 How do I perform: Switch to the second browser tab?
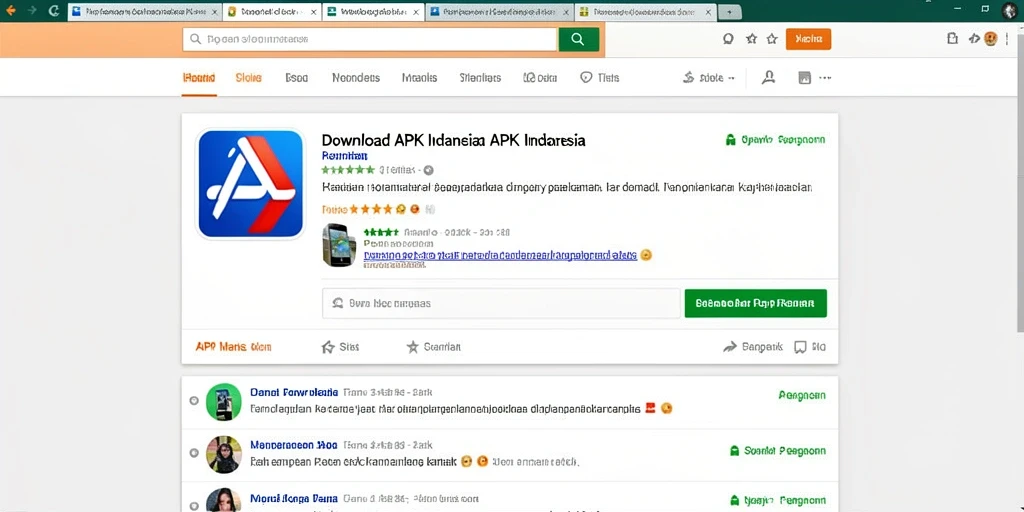[x=272, y=12]
